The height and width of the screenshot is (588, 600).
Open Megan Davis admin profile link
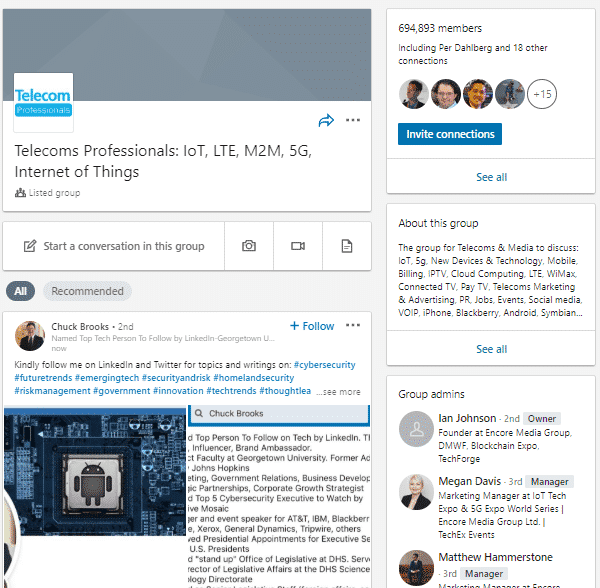pos(470,481)
